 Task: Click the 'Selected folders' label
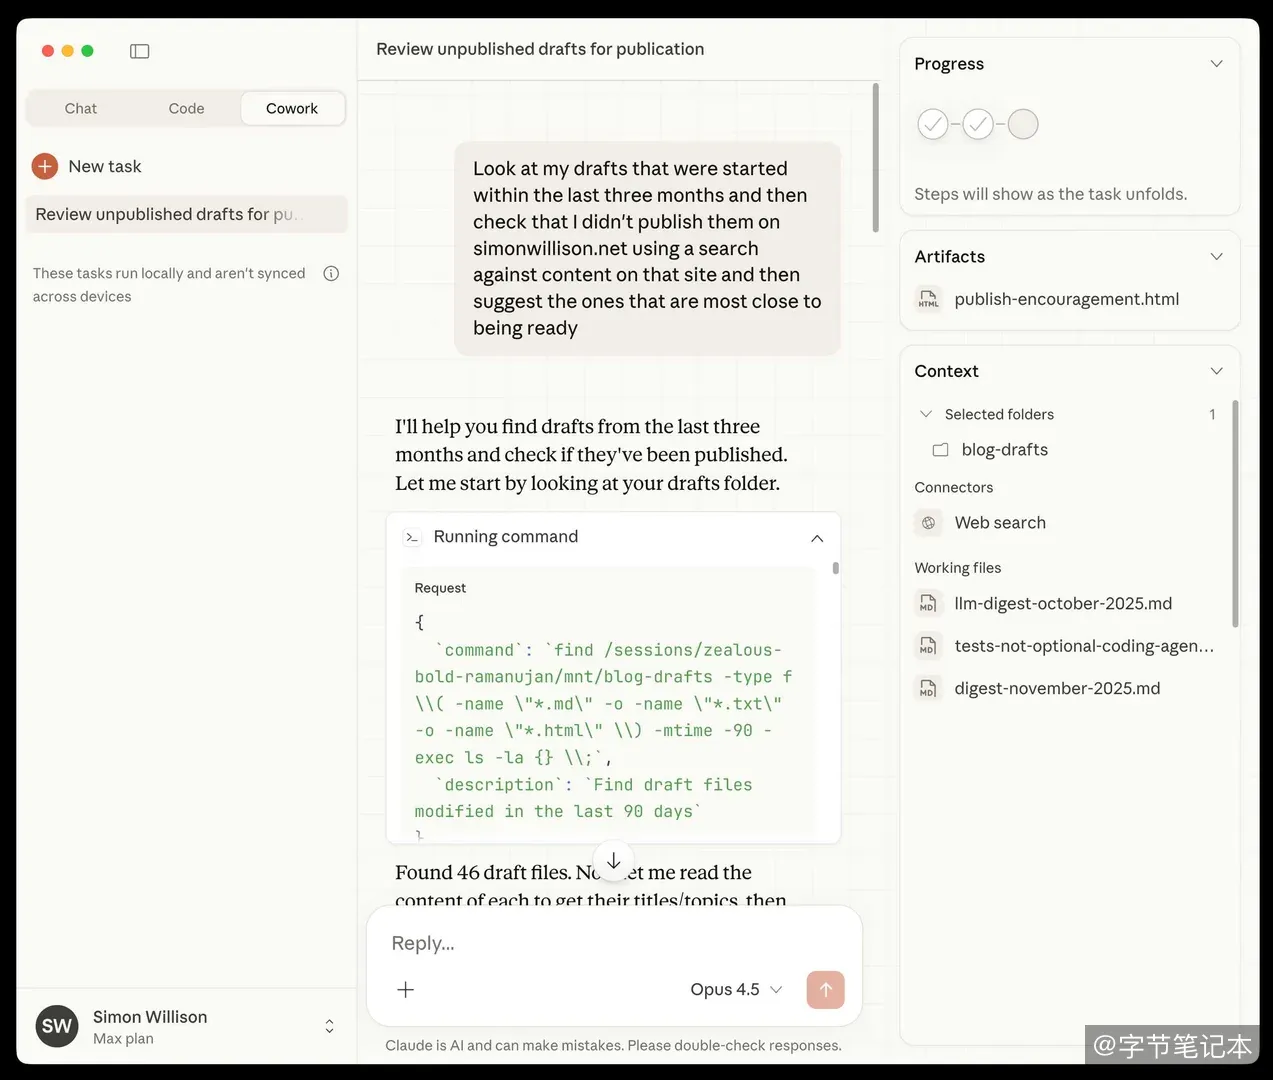point(999,414)
